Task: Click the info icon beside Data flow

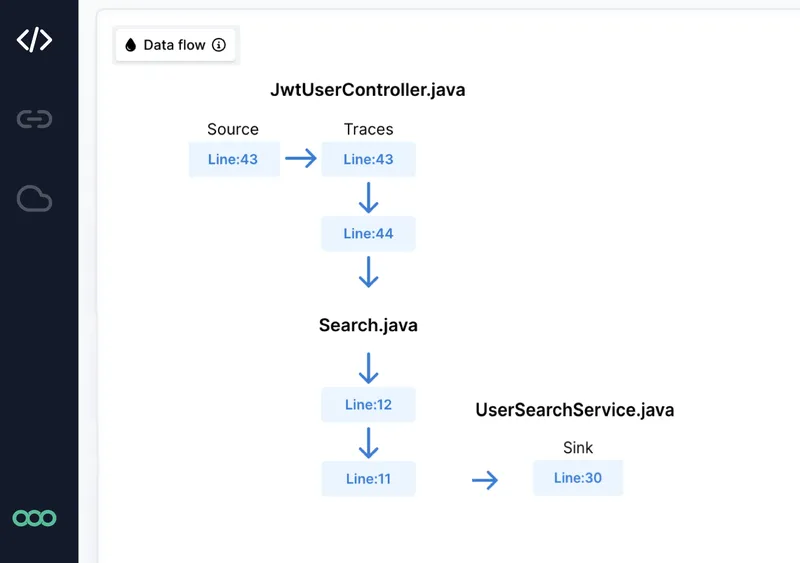Action: point(219,45)
